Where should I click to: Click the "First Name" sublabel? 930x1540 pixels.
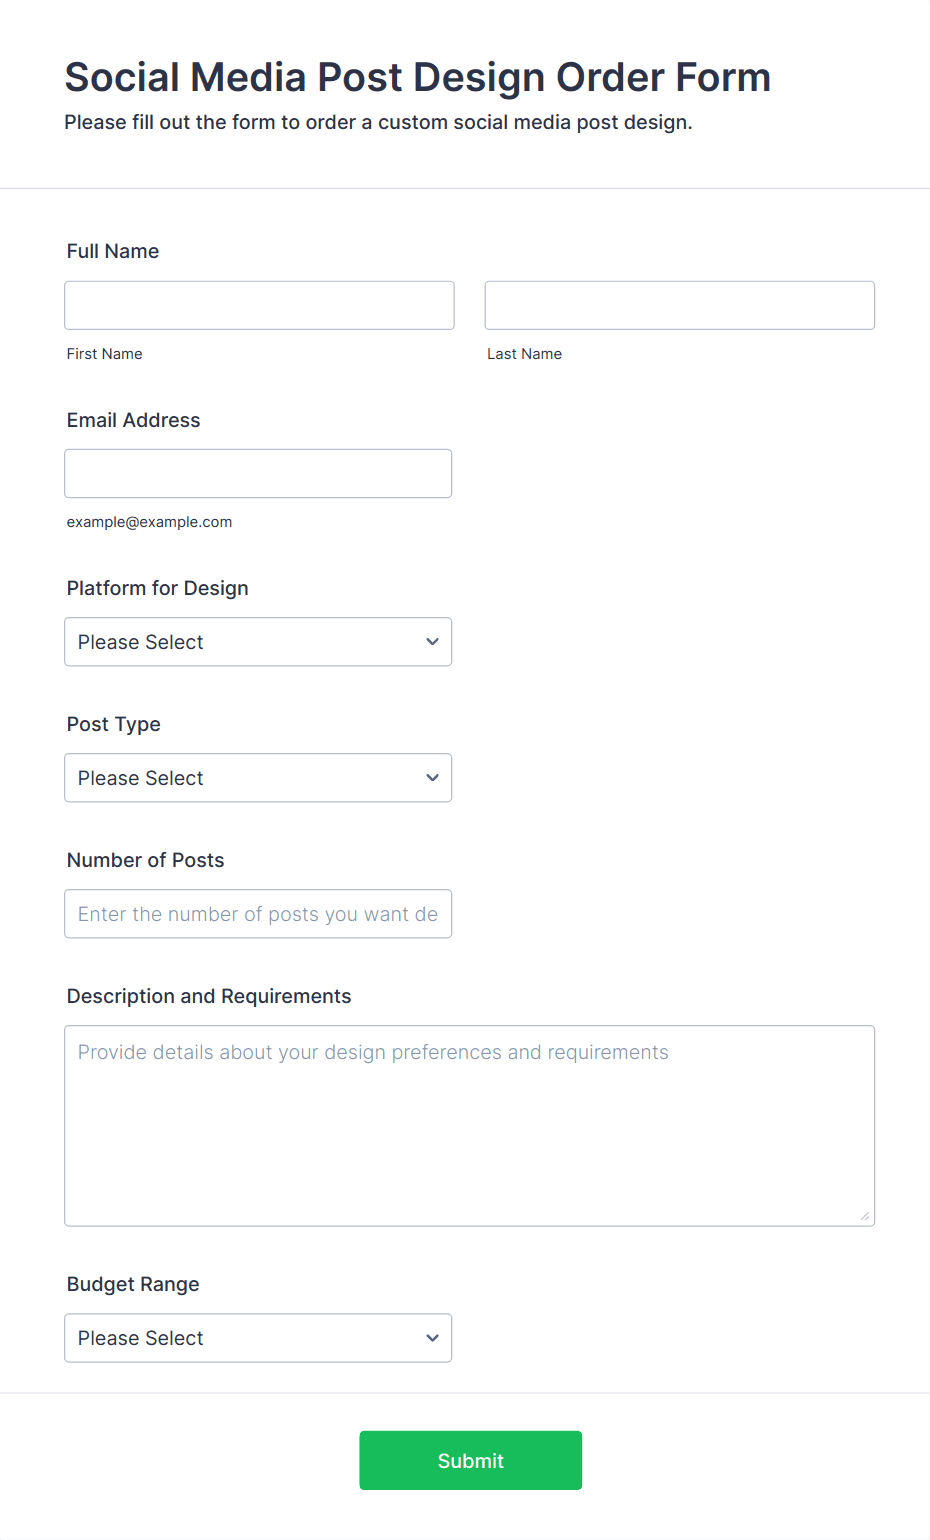click(x=104, y=354)
